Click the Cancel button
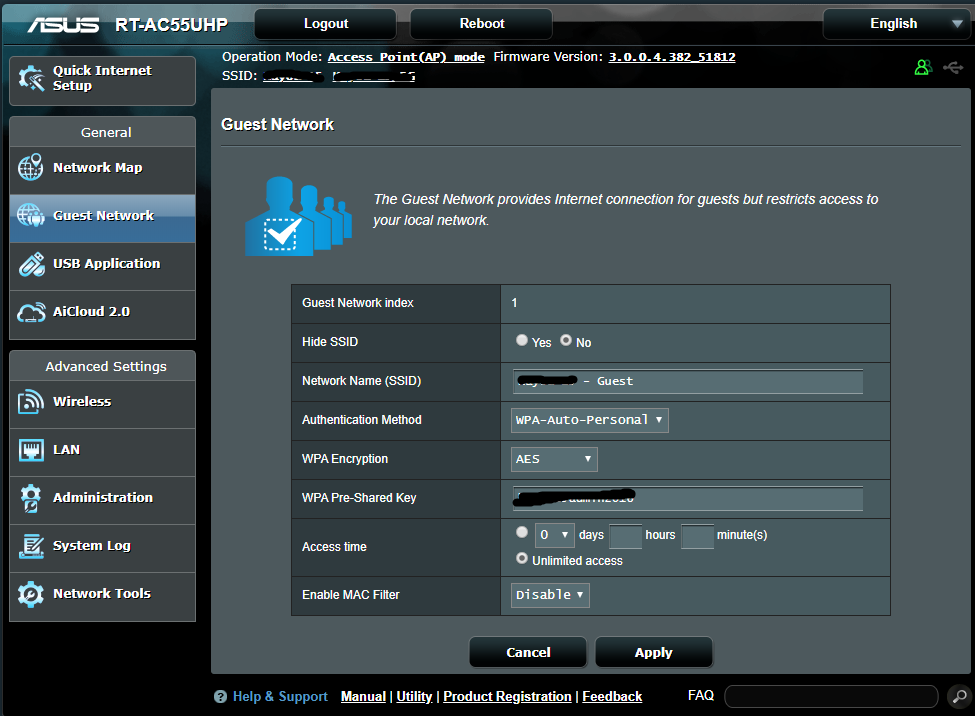This screenshot has width=975, height=716. coord(528,652)
